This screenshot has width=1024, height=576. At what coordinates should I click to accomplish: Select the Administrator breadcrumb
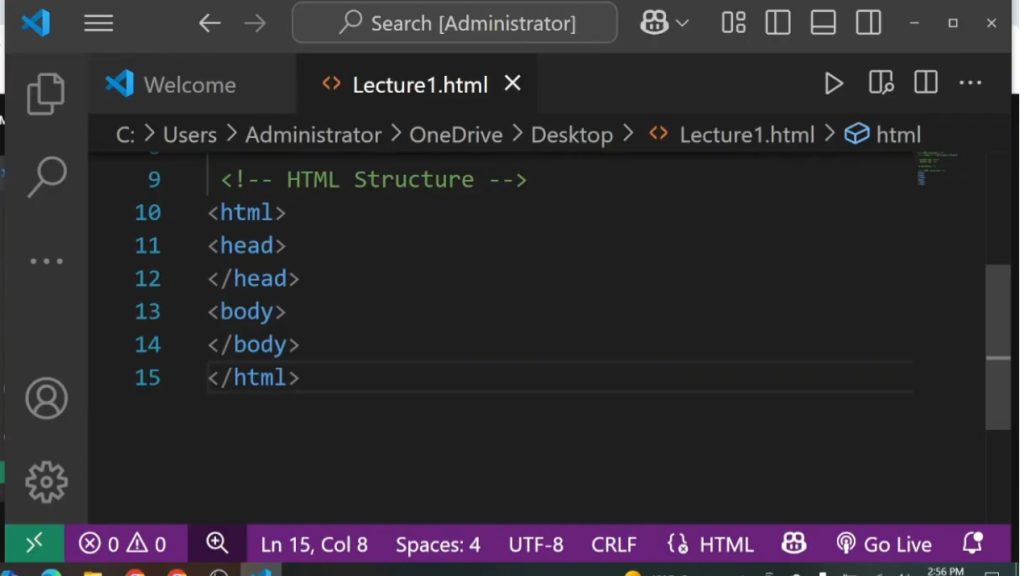[313, 135]
